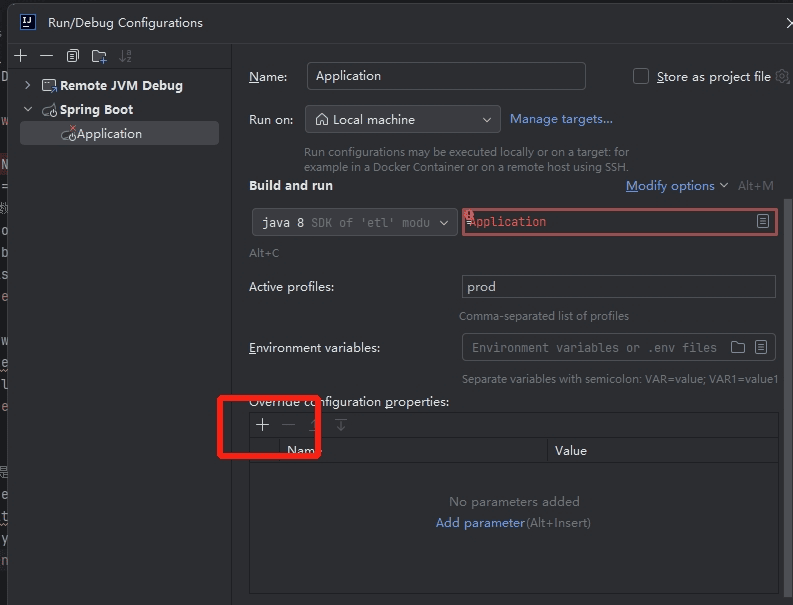This screenshot has width=793, height=605.
Task: Click Manage targets link
Action: coord(561,119)
